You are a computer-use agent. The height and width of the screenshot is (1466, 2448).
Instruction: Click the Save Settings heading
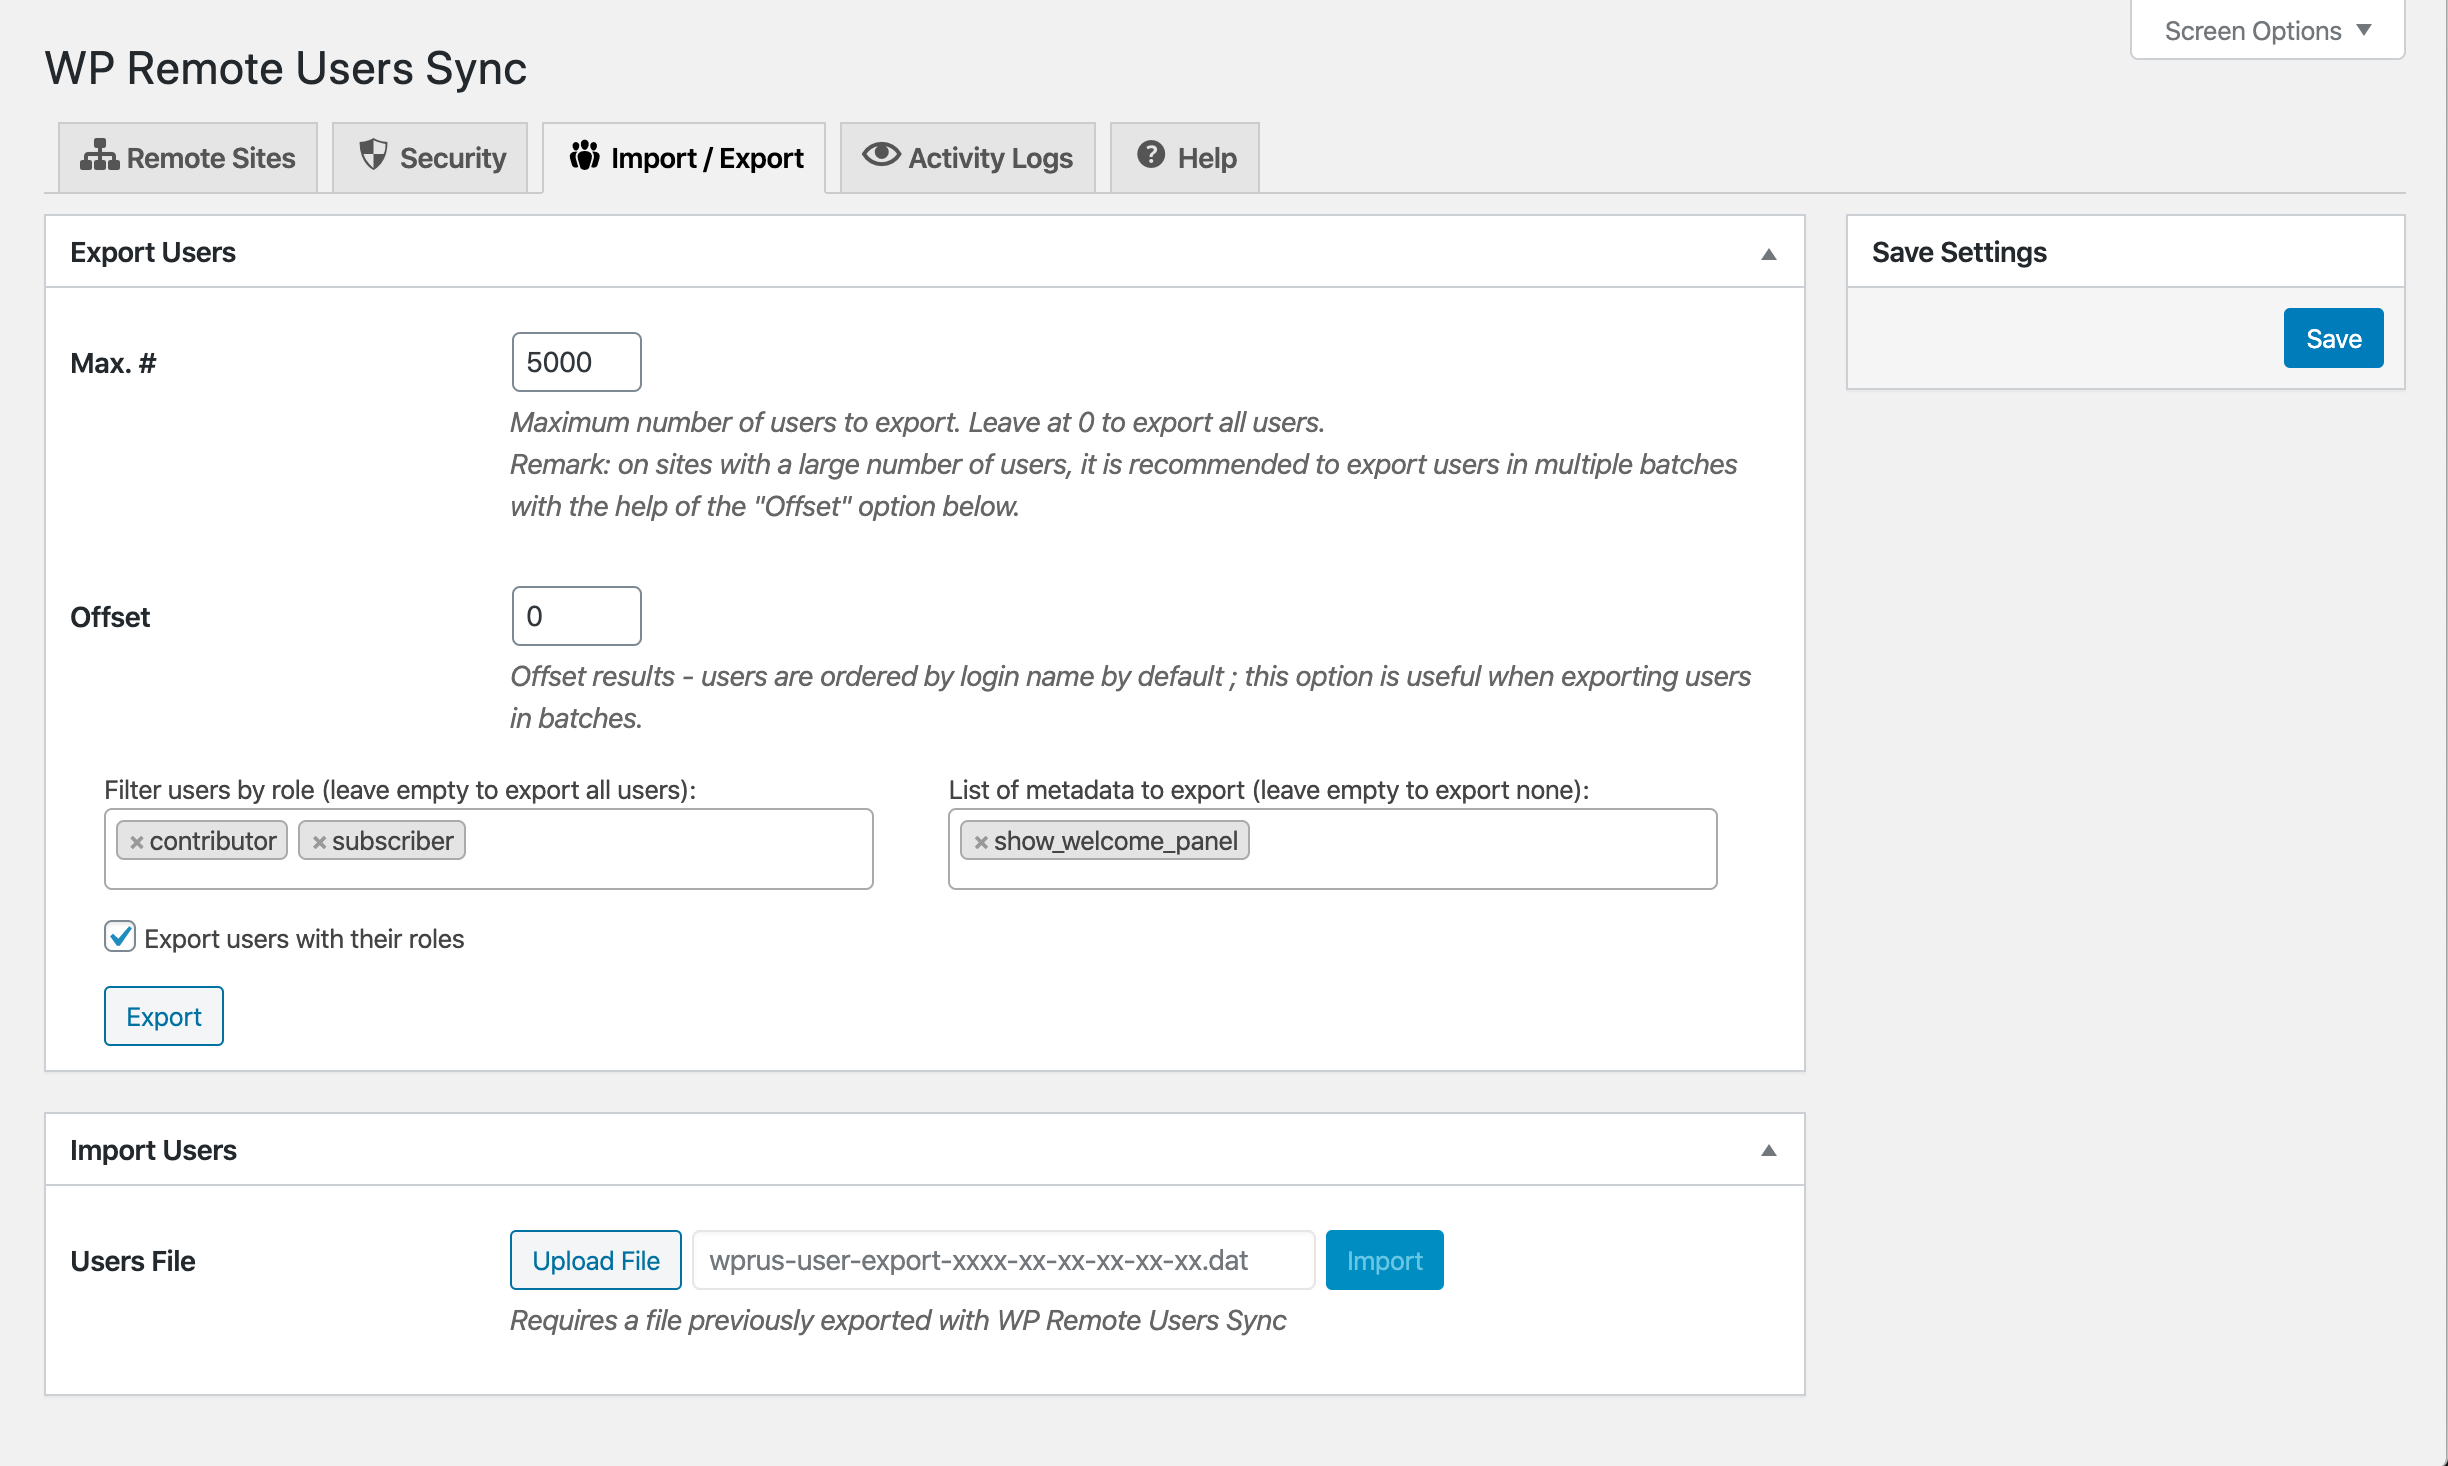click(1959, 252)
